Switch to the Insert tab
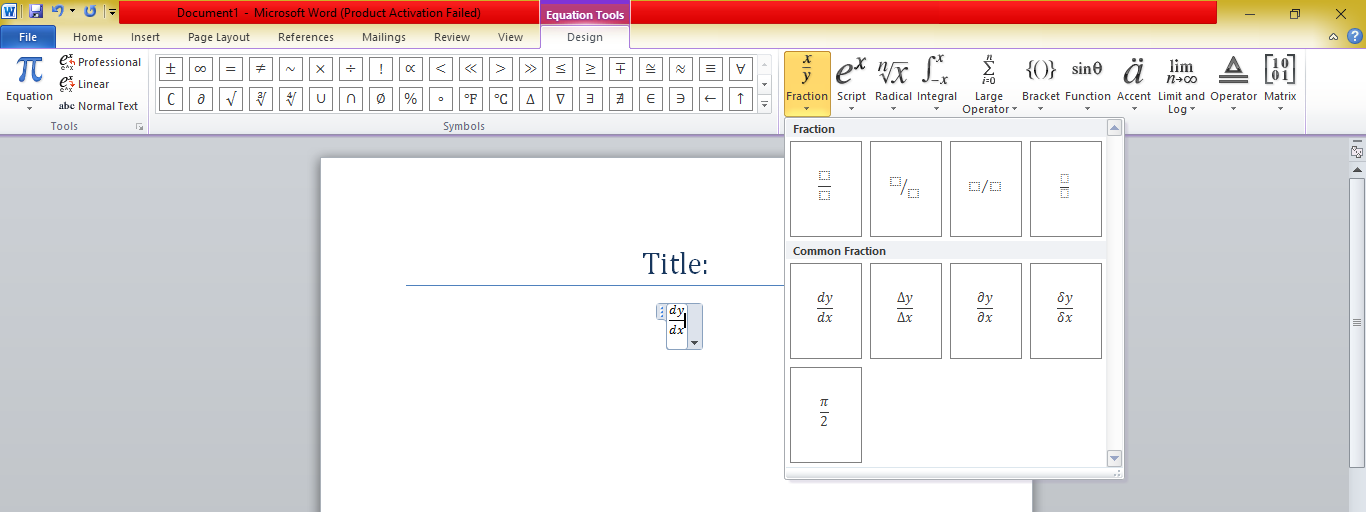This screenshot has width=1366, height=512. point(145,37)
